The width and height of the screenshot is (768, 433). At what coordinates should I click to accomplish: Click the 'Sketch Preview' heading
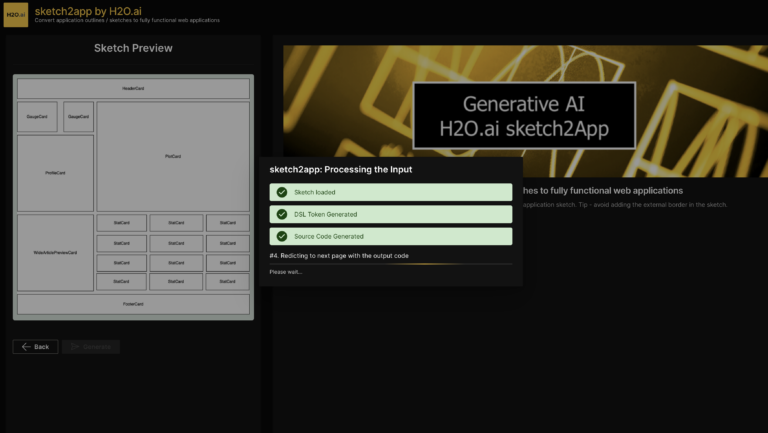(133, 48)
